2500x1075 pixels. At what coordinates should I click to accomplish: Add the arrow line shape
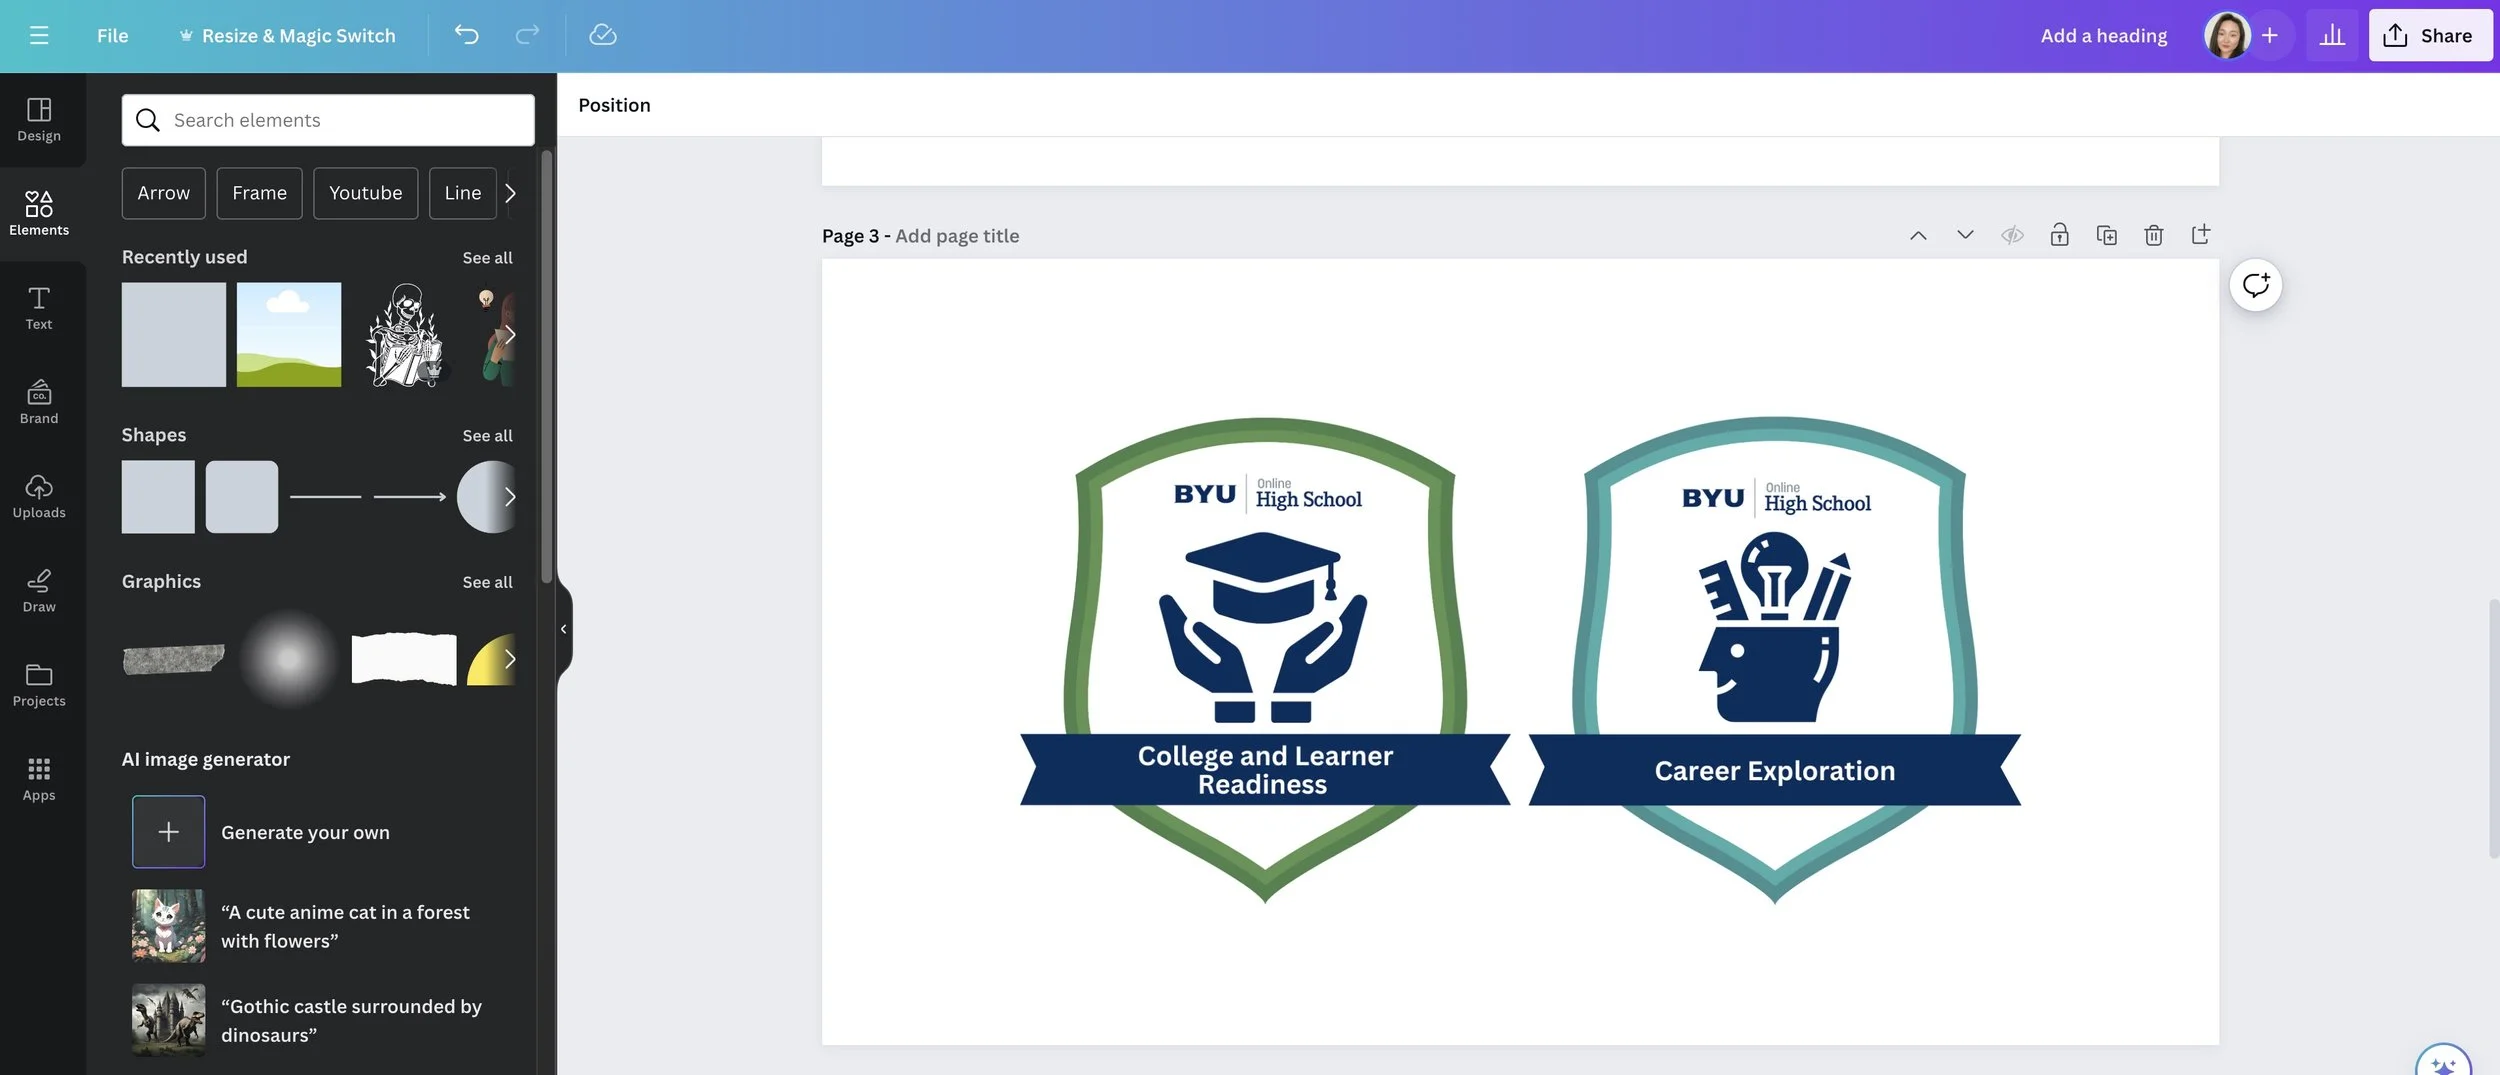coord(410,497)
